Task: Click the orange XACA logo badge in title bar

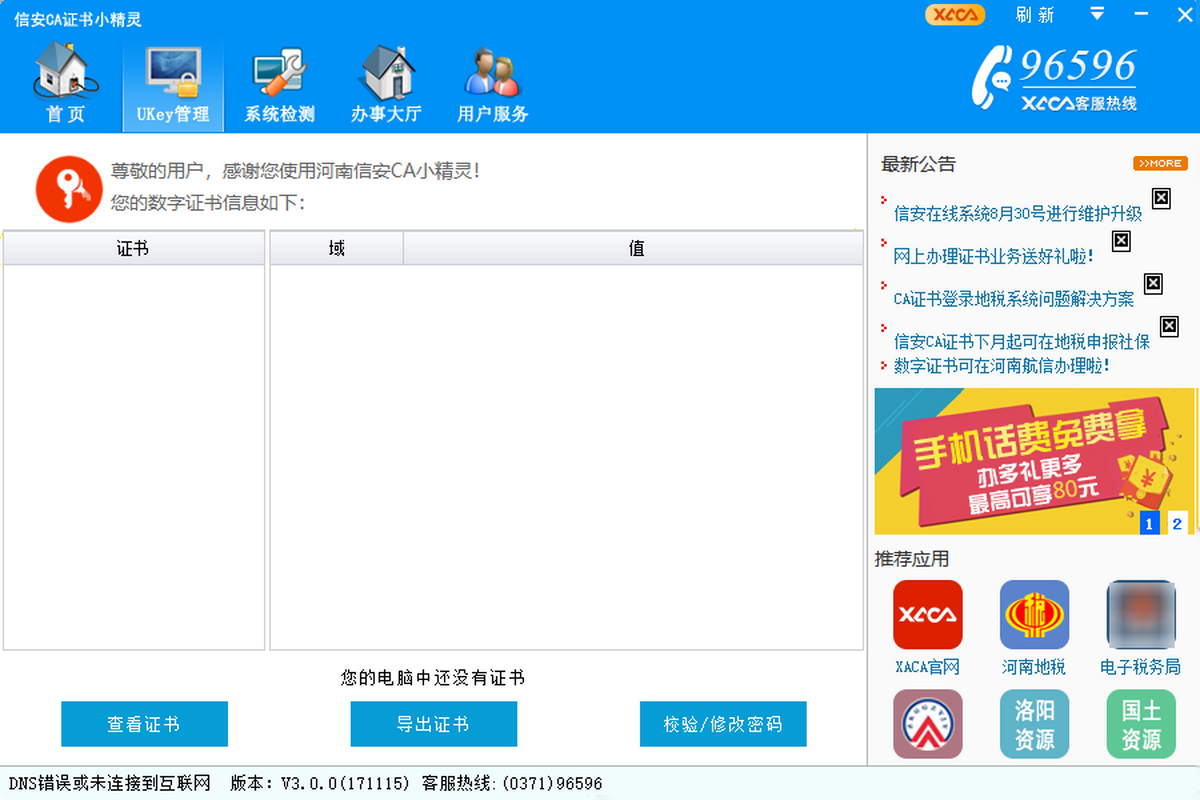Action: click(x=955, y=14)
